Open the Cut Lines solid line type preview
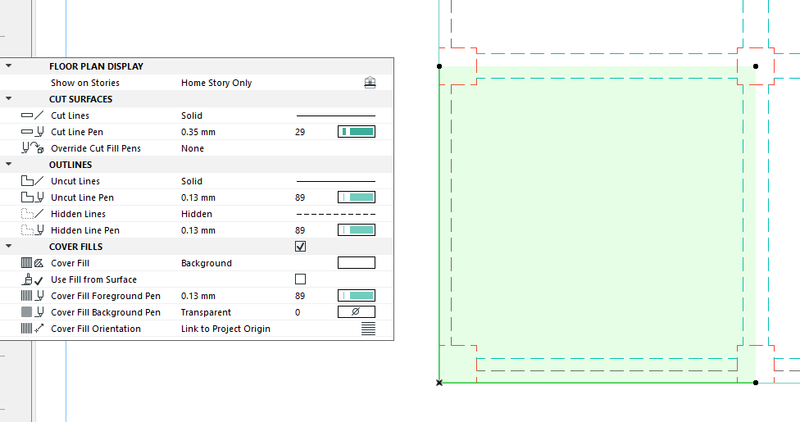Screen dimensions: 800x422 pos(336,116)
